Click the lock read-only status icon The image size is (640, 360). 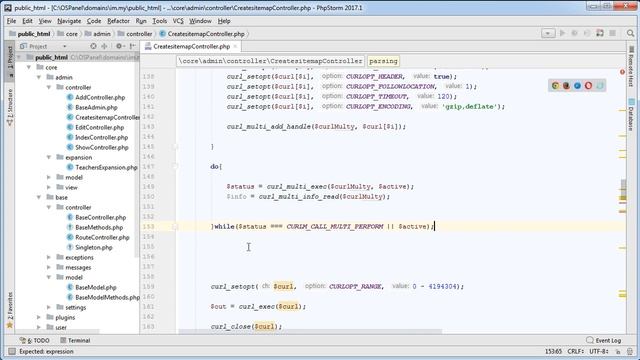tap(618, 351)
